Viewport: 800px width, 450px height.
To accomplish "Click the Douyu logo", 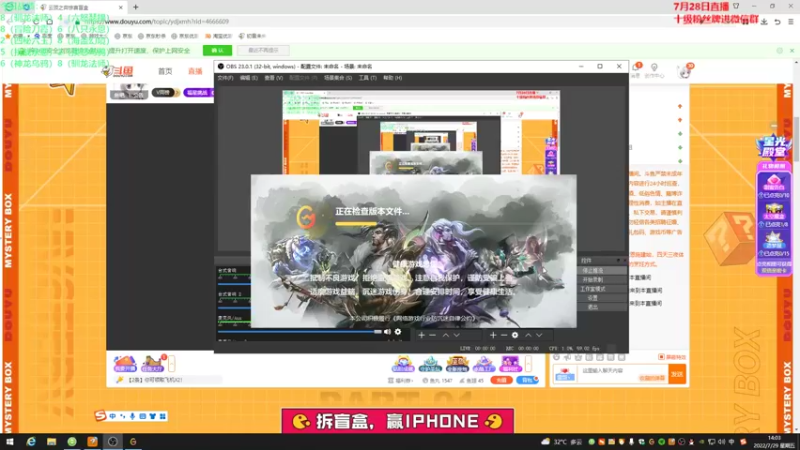I will tap(118, 71).
